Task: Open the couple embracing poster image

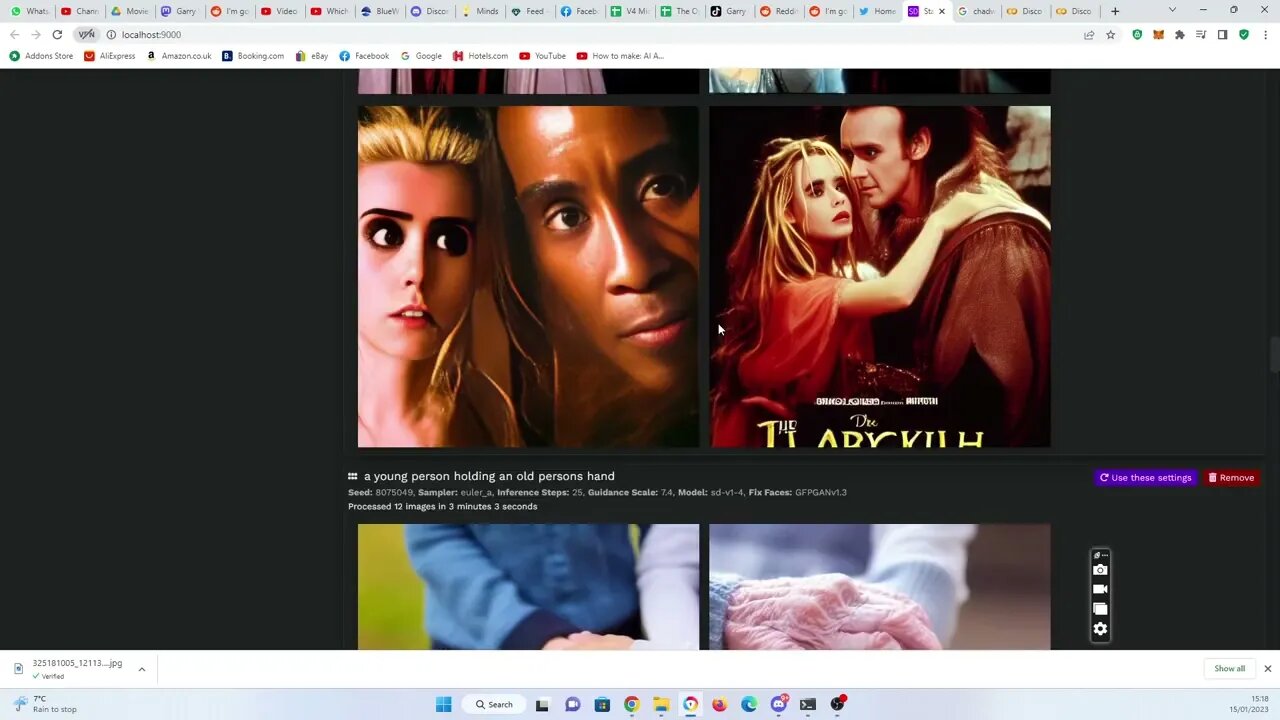Action: (880, 277)
